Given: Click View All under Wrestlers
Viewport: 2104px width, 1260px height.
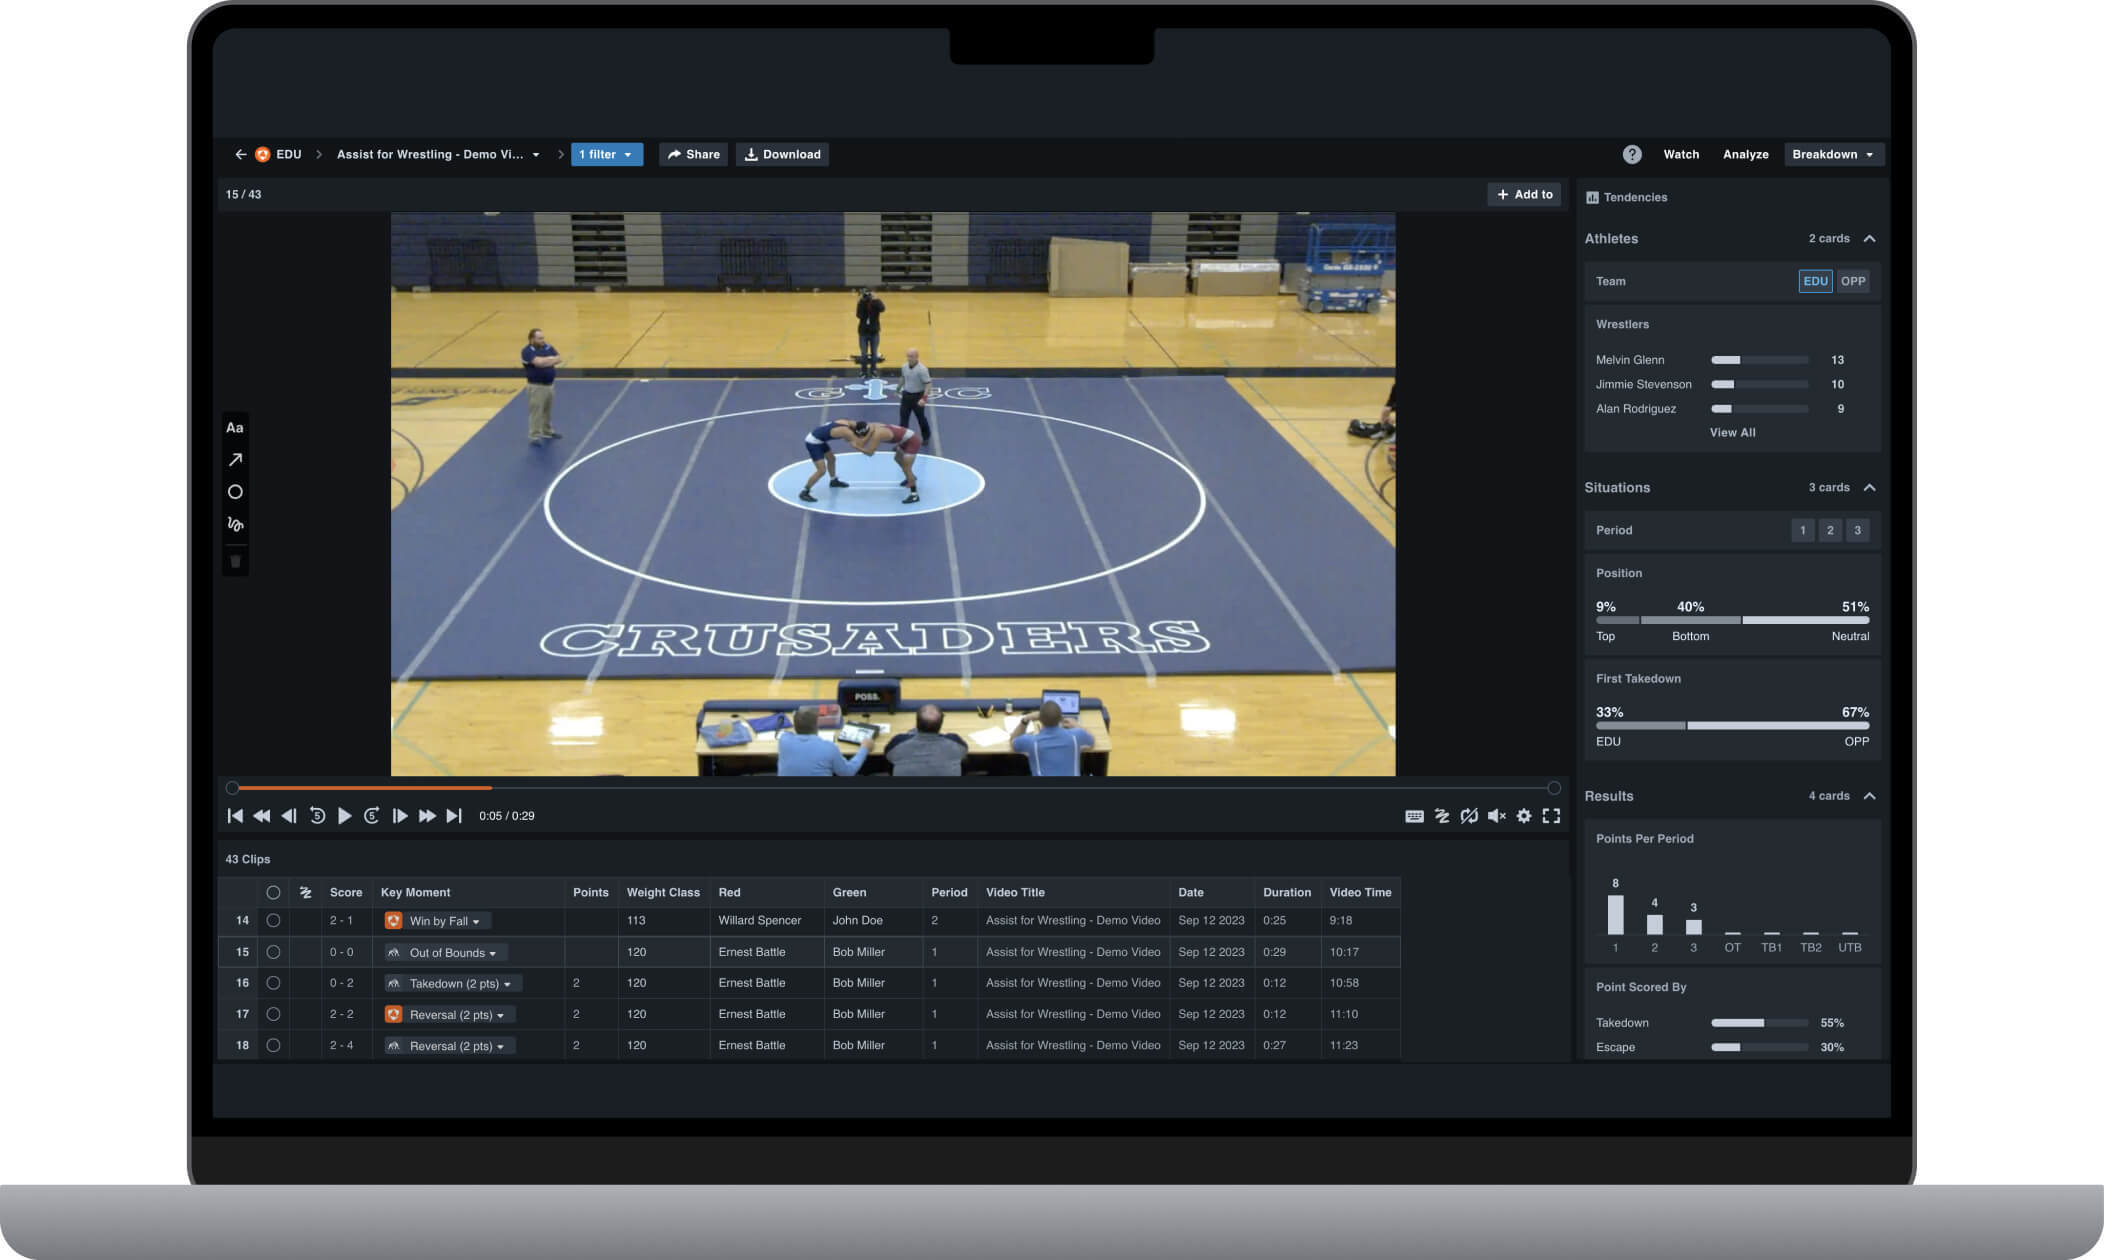Looking at the screenshot, I should 1731,432.
